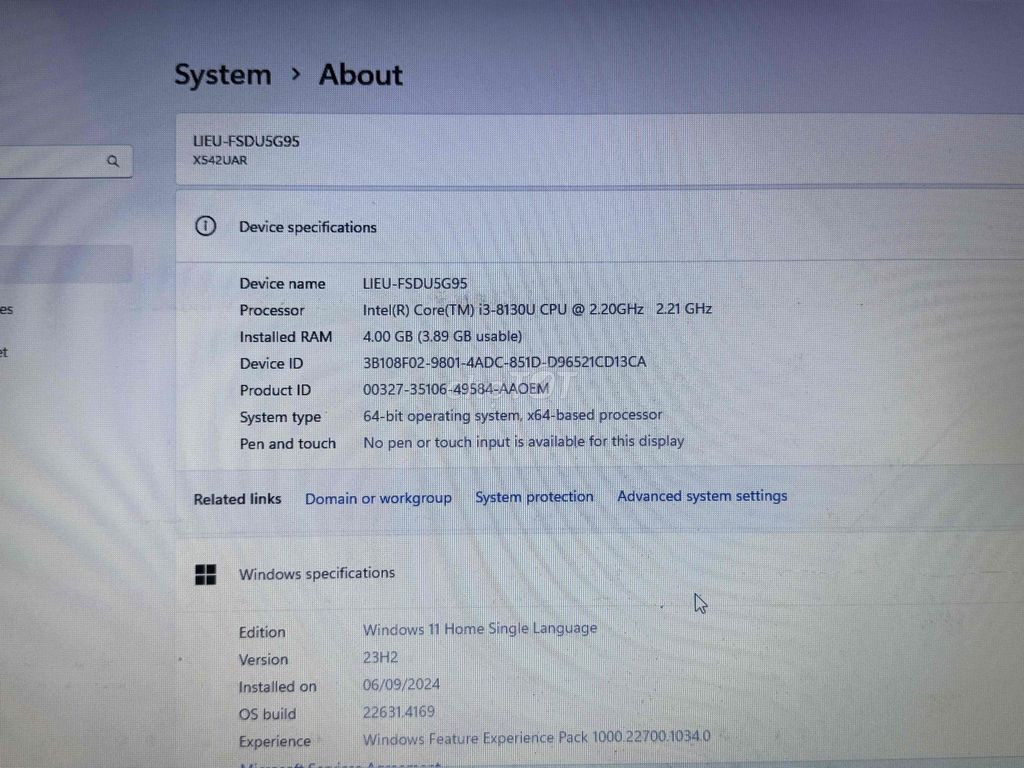Click the Installed RAM label
Screen dimensions: 1024x768
coord(286,337)
